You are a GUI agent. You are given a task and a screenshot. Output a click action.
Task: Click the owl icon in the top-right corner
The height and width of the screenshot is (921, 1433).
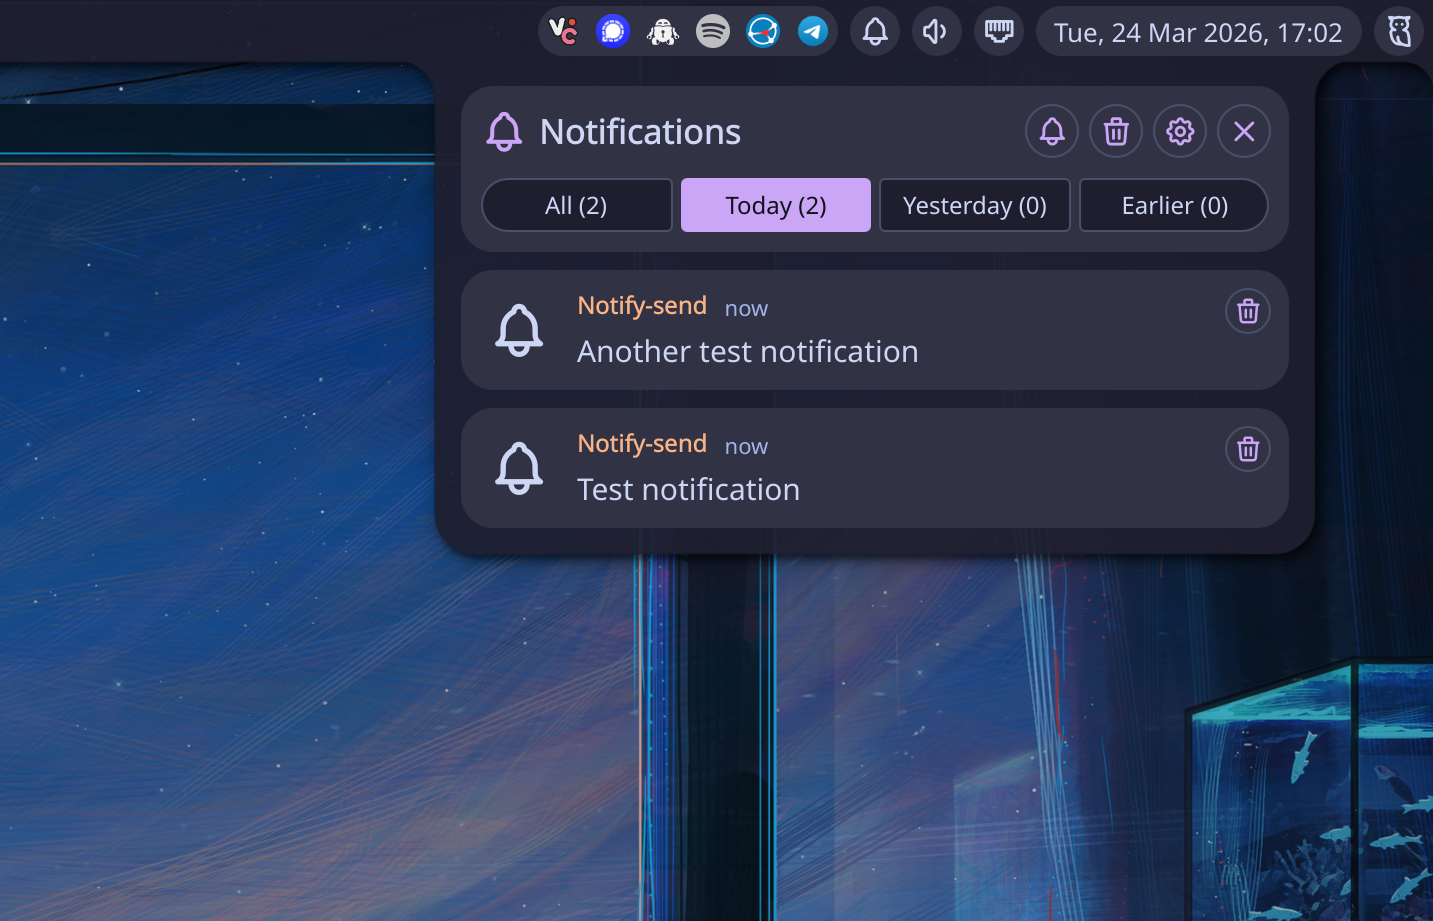pos(1398,31)
